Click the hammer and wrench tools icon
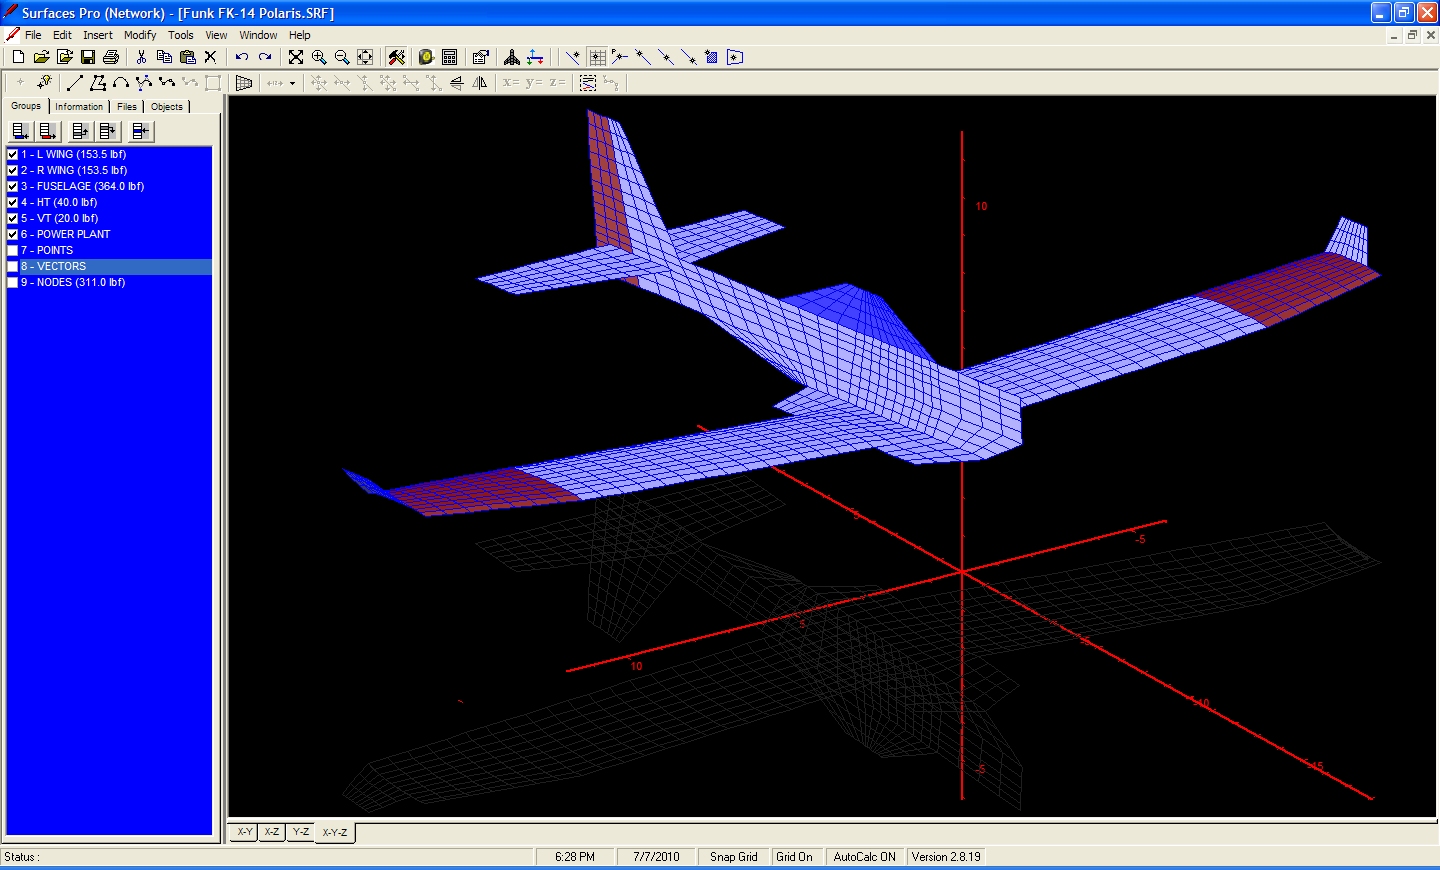This screenshot has width=1440, height=870. click(x=397, y=57)
